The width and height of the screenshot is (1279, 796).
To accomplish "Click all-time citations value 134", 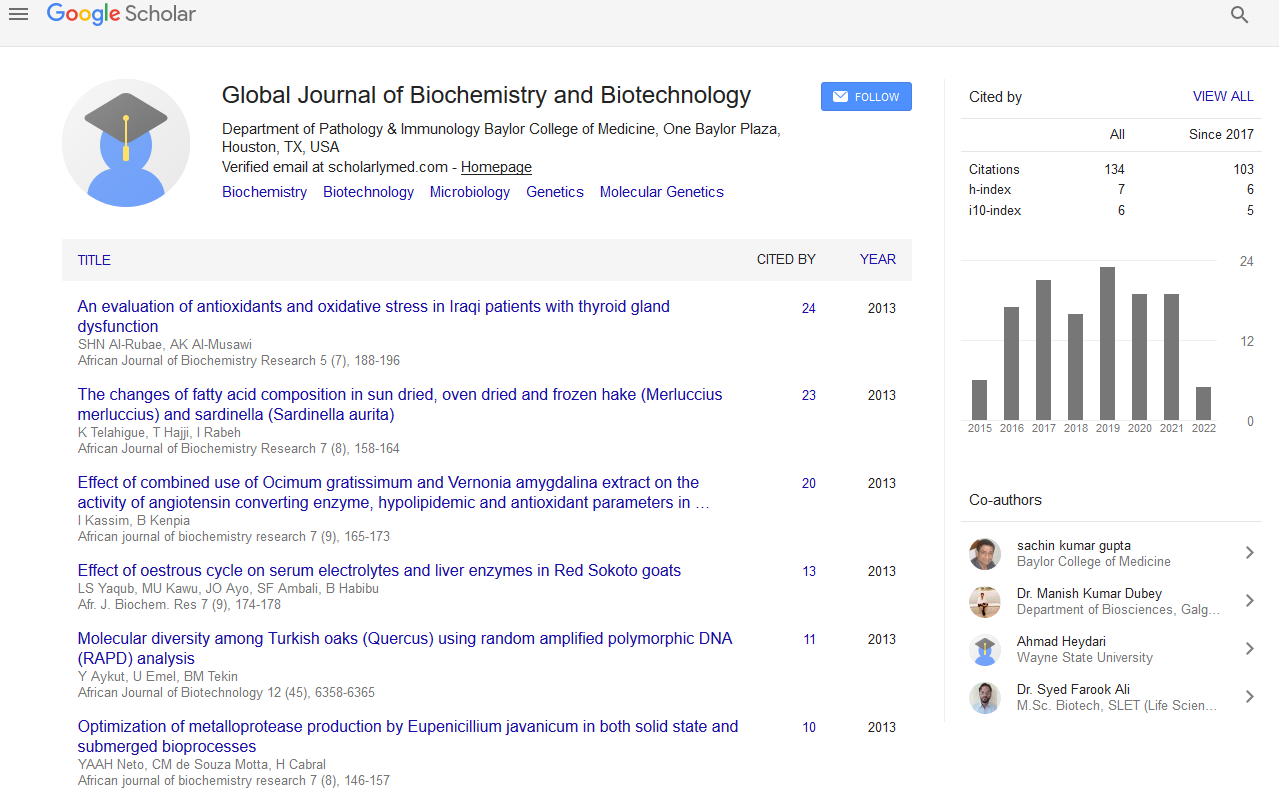I will 1114,170.
